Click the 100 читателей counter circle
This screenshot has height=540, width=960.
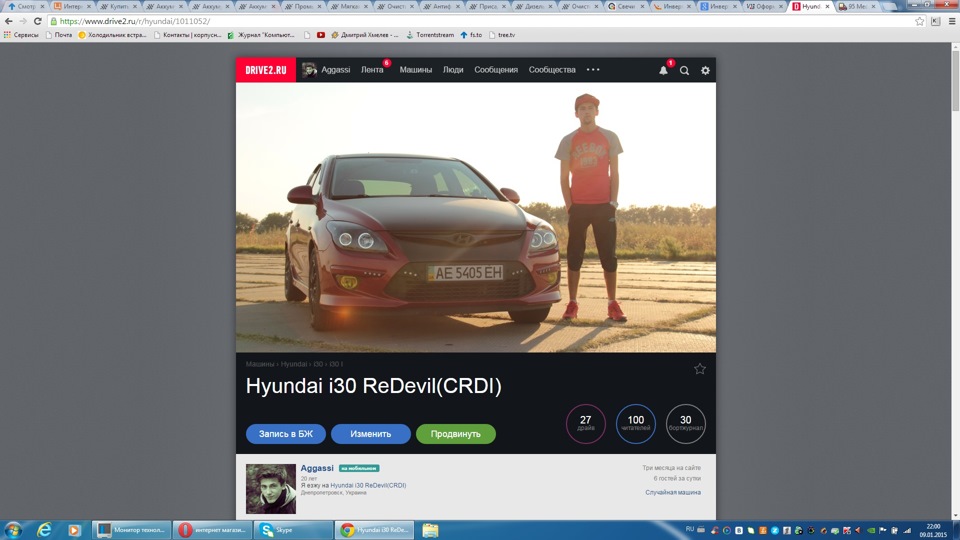click(x=636, y=423)
